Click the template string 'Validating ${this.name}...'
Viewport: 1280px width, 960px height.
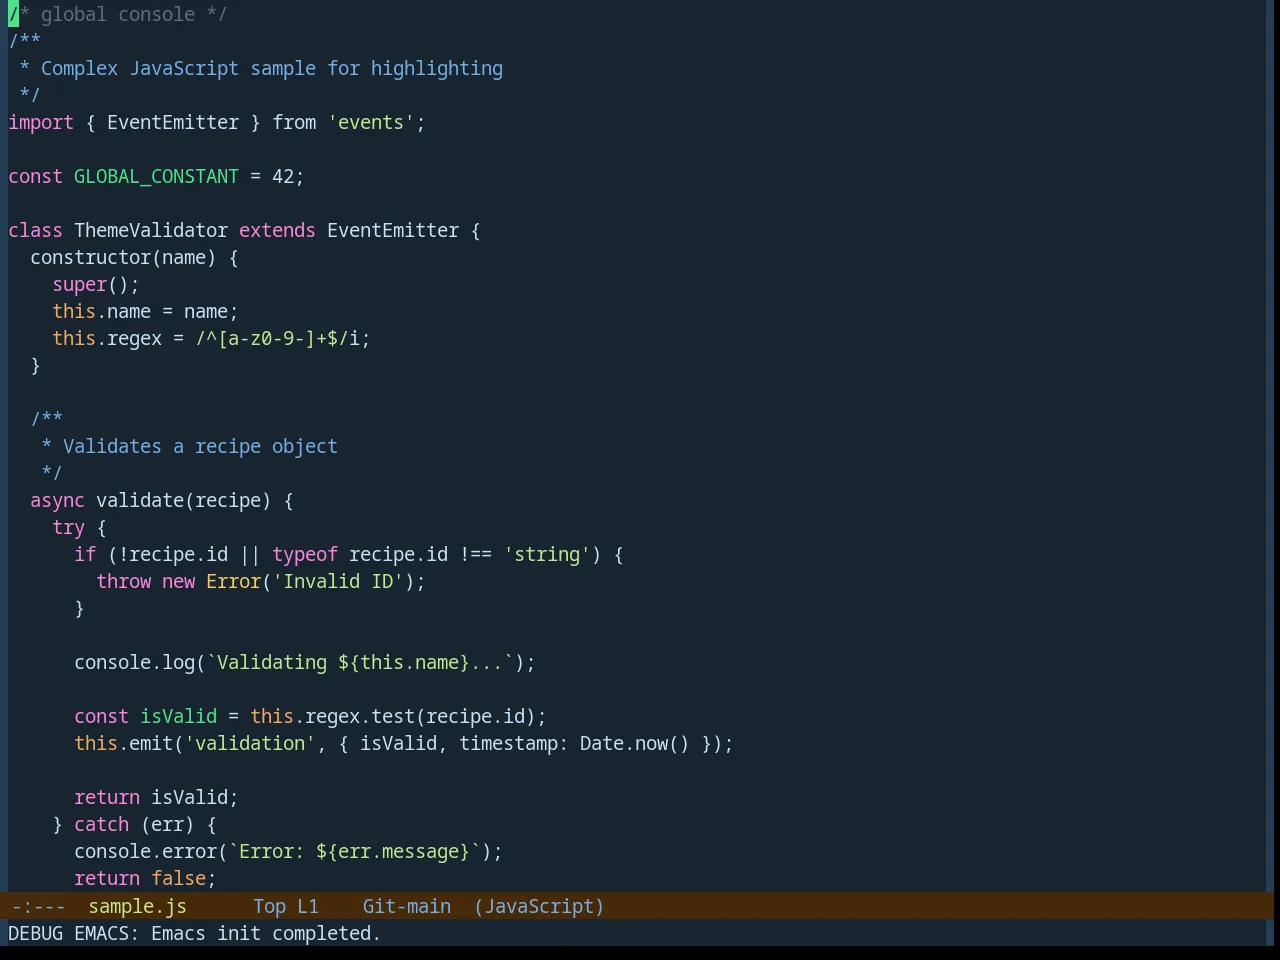[360, 662]
